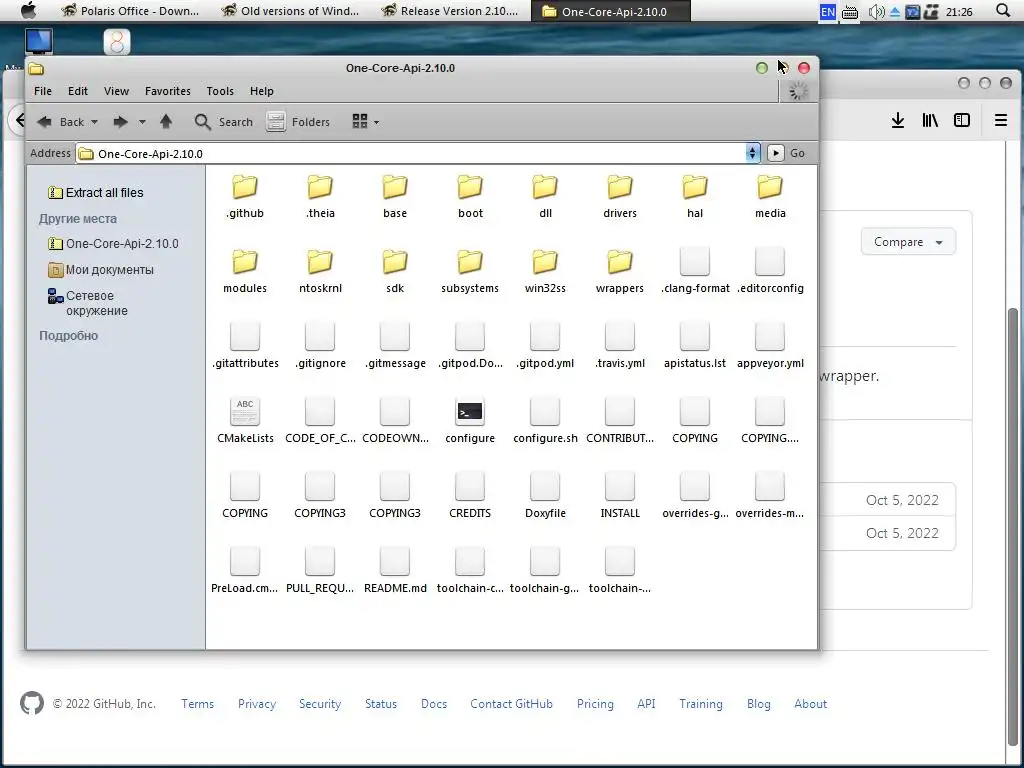
Task: Click Extract all files
Action: pos(96,193)
